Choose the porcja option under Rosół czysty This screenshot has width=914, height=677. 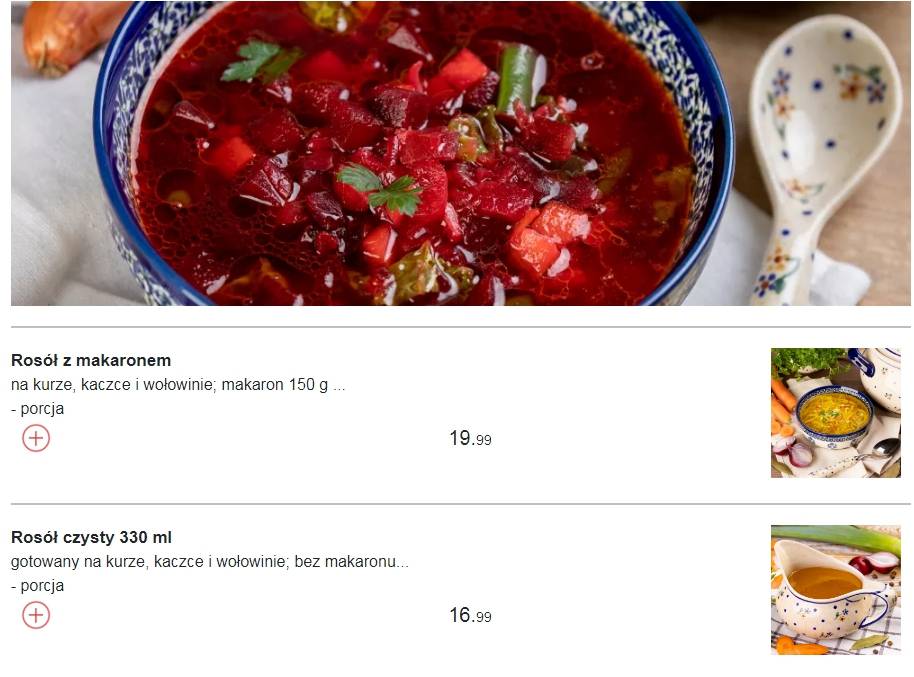pyautogui.click(x=37, y=586)
